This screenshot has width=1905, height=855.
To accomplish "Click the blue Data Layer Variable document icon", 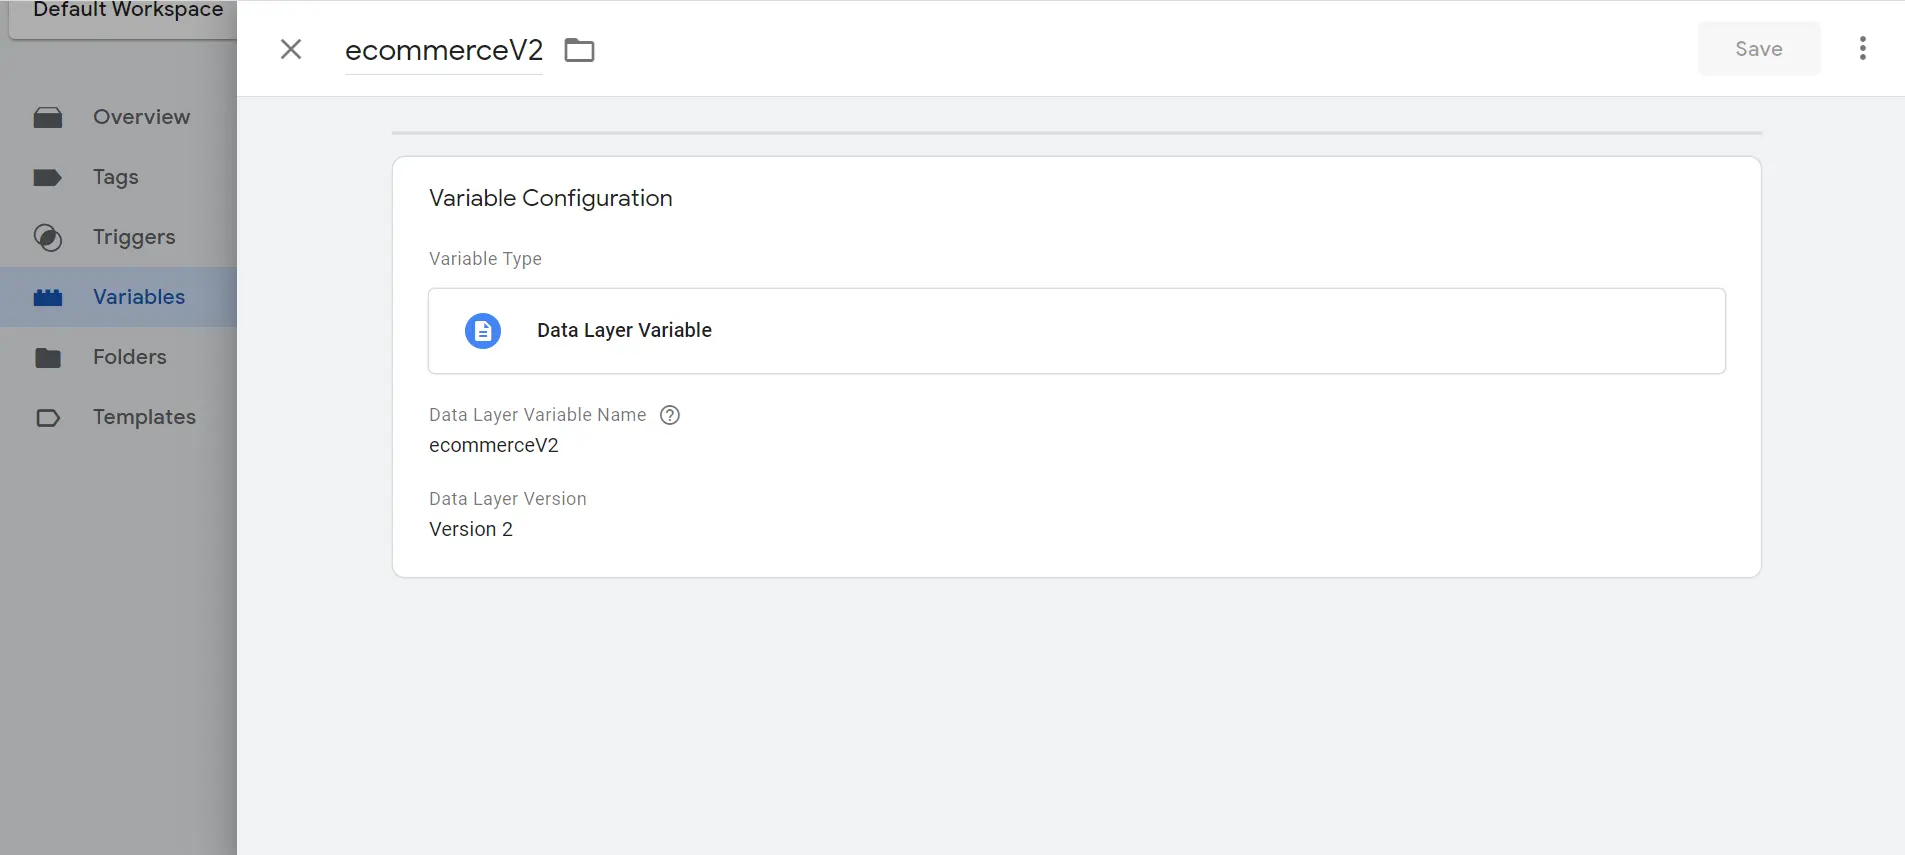I will 483,331.
